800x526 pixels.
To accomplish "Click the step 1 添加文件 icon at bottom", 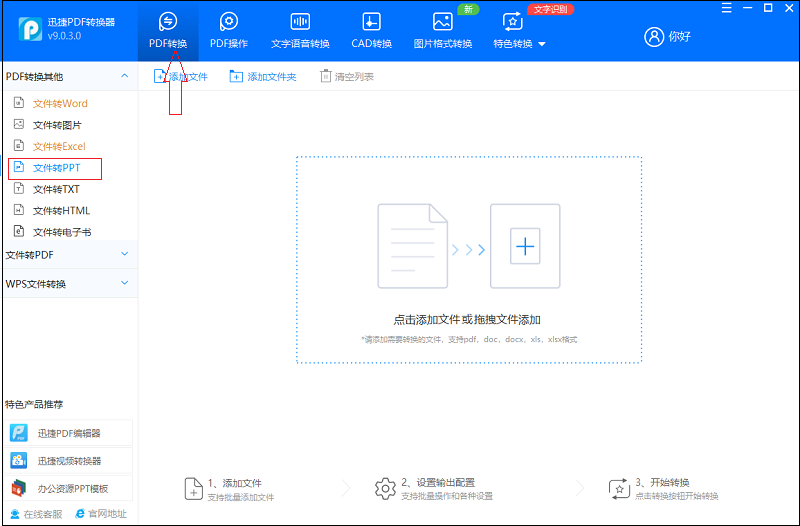I will click(x=193, y=489).
